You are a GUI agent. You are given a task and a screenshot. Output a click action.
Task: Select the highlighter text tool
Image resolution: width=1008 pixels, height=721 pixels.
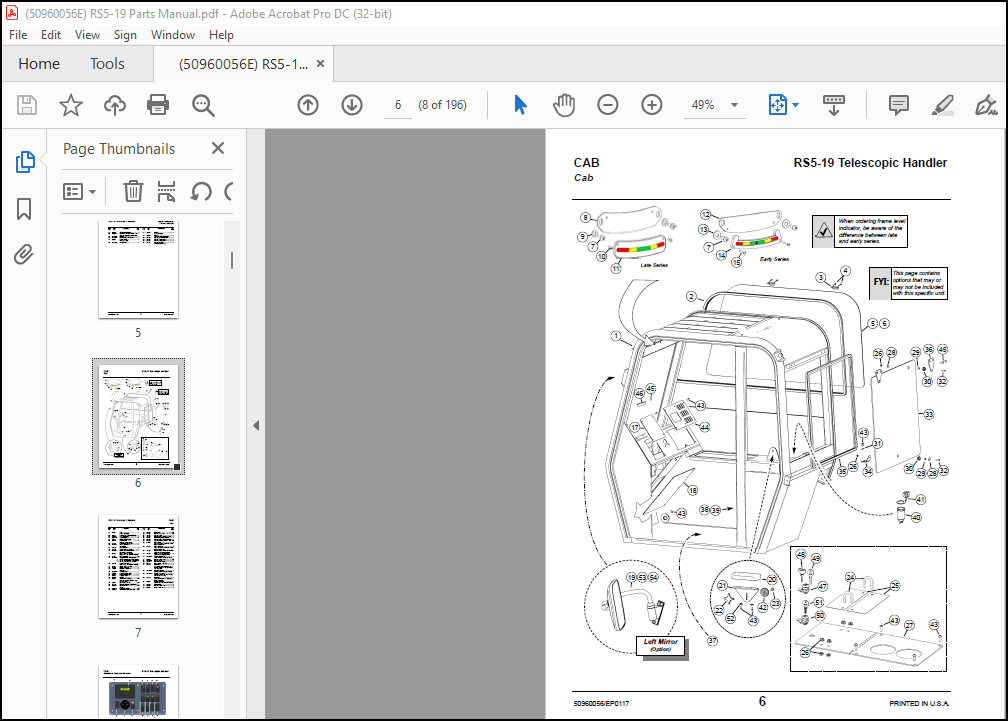click(942, 105)
